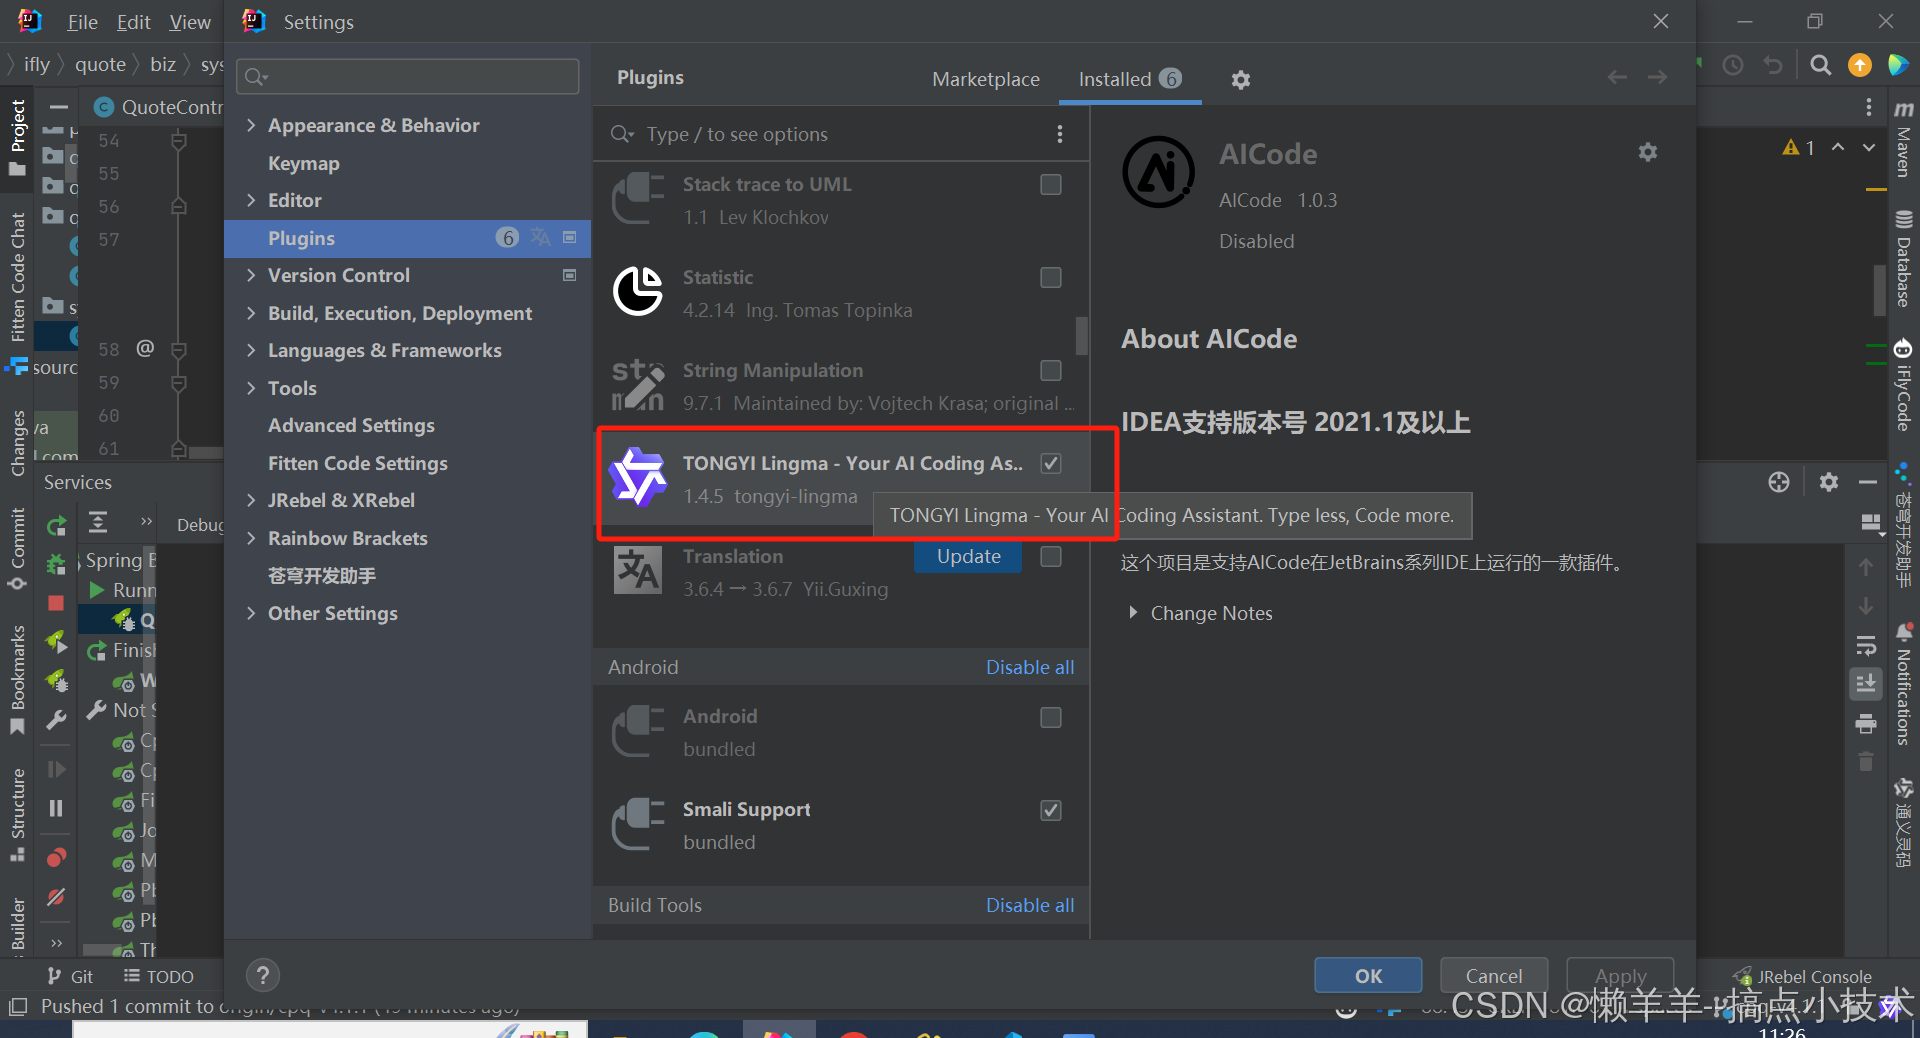1920x1038 pixels.
Task: Click the String Manipulation plugin icon
Action: point(638,385)
